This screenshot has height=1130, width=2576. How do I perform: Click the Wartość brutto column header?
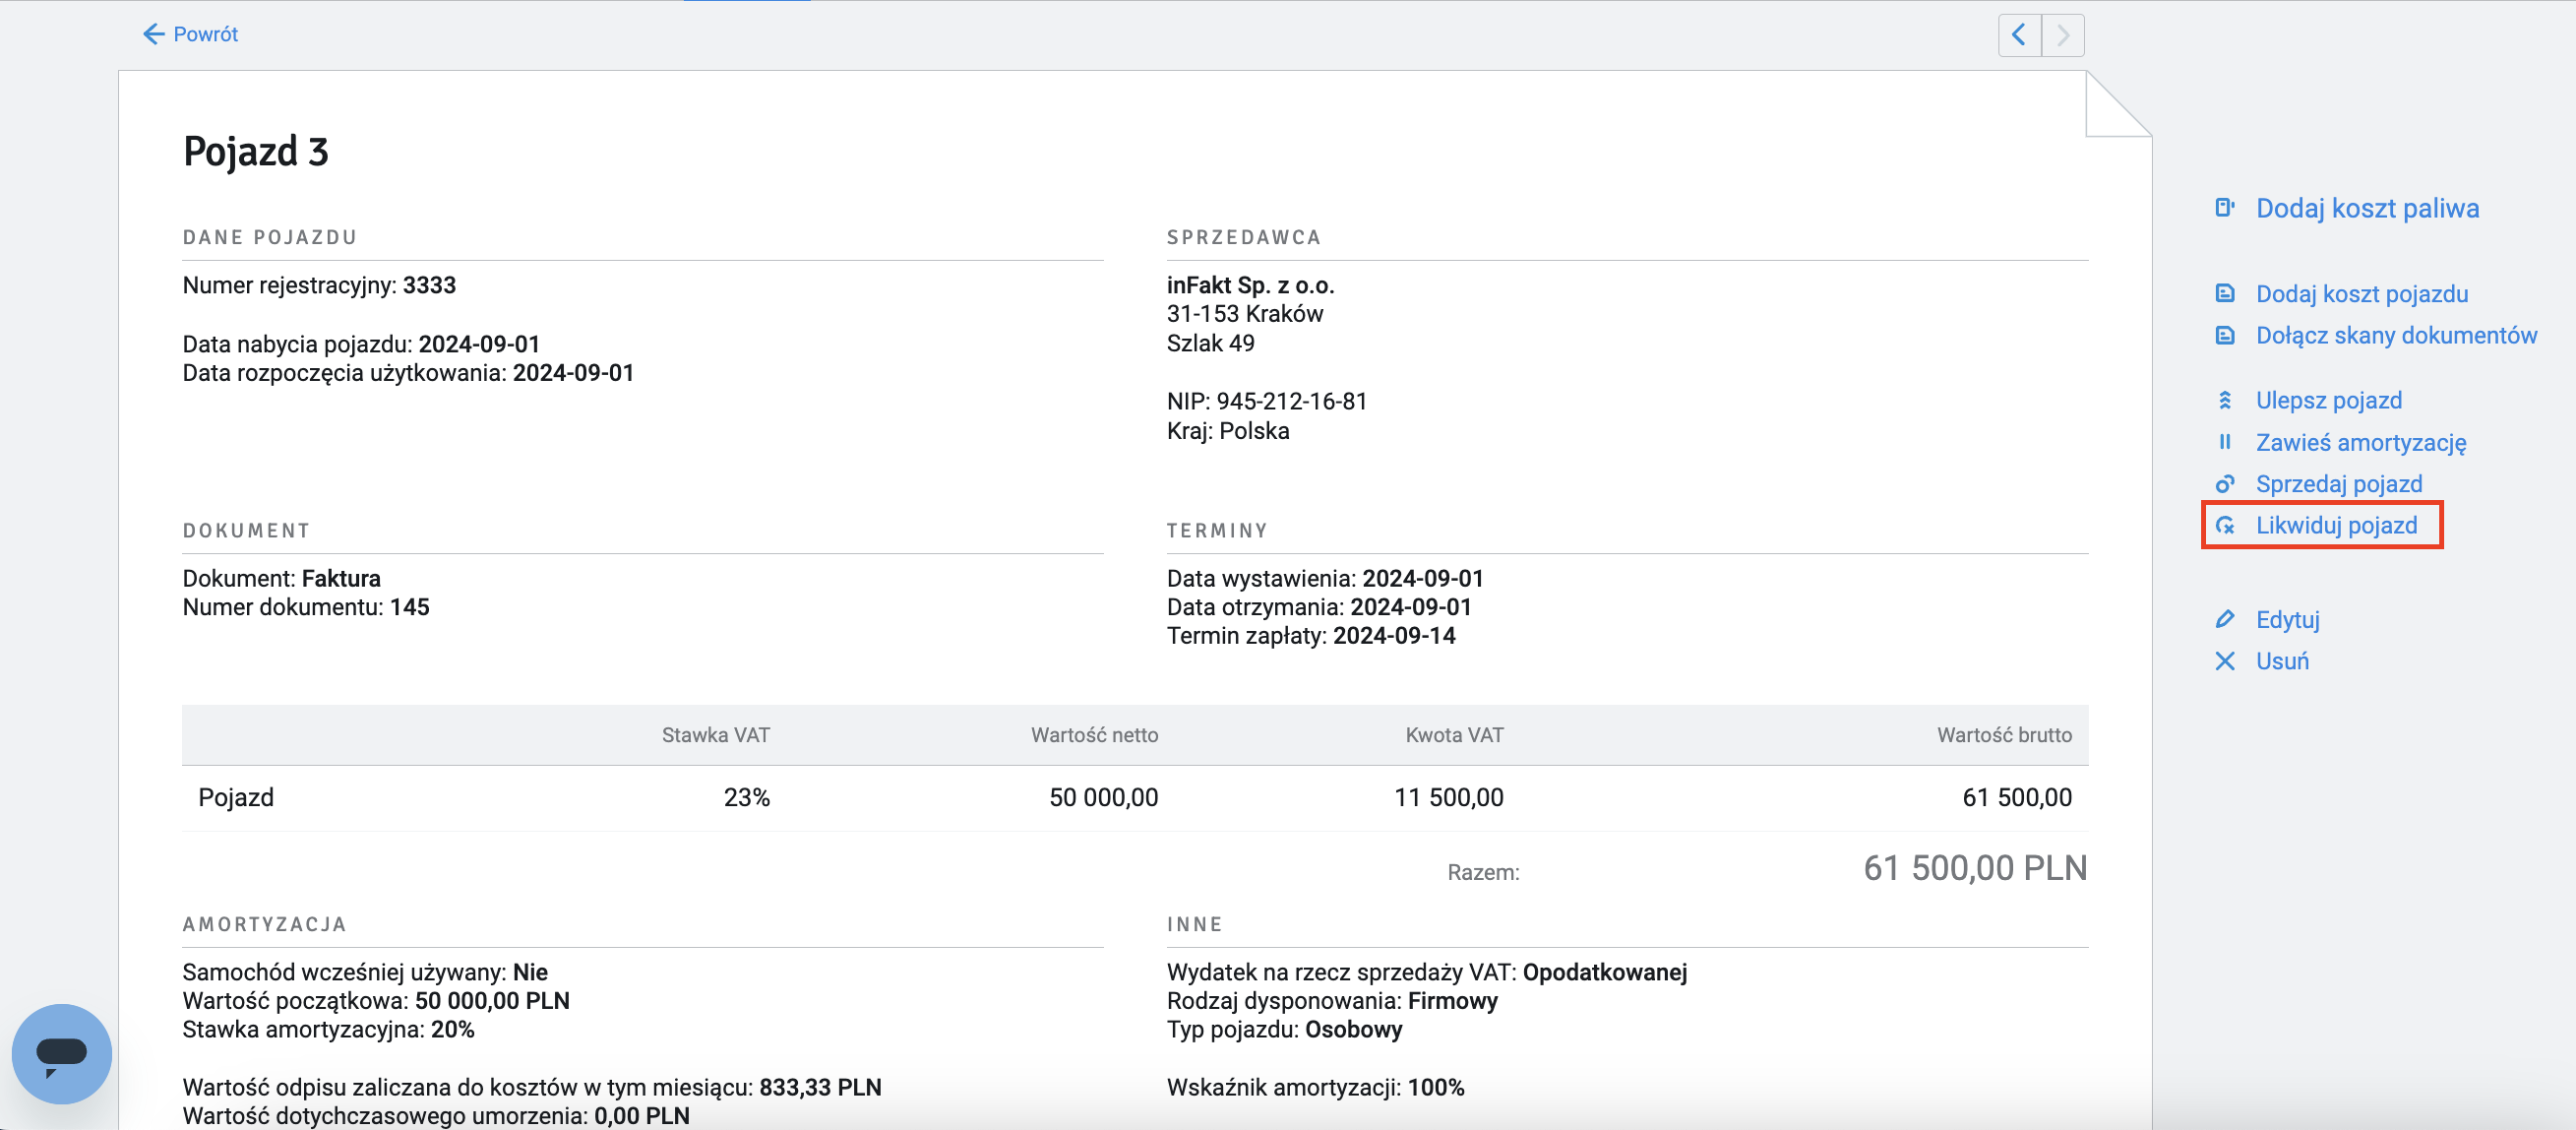coord(2004,736)
